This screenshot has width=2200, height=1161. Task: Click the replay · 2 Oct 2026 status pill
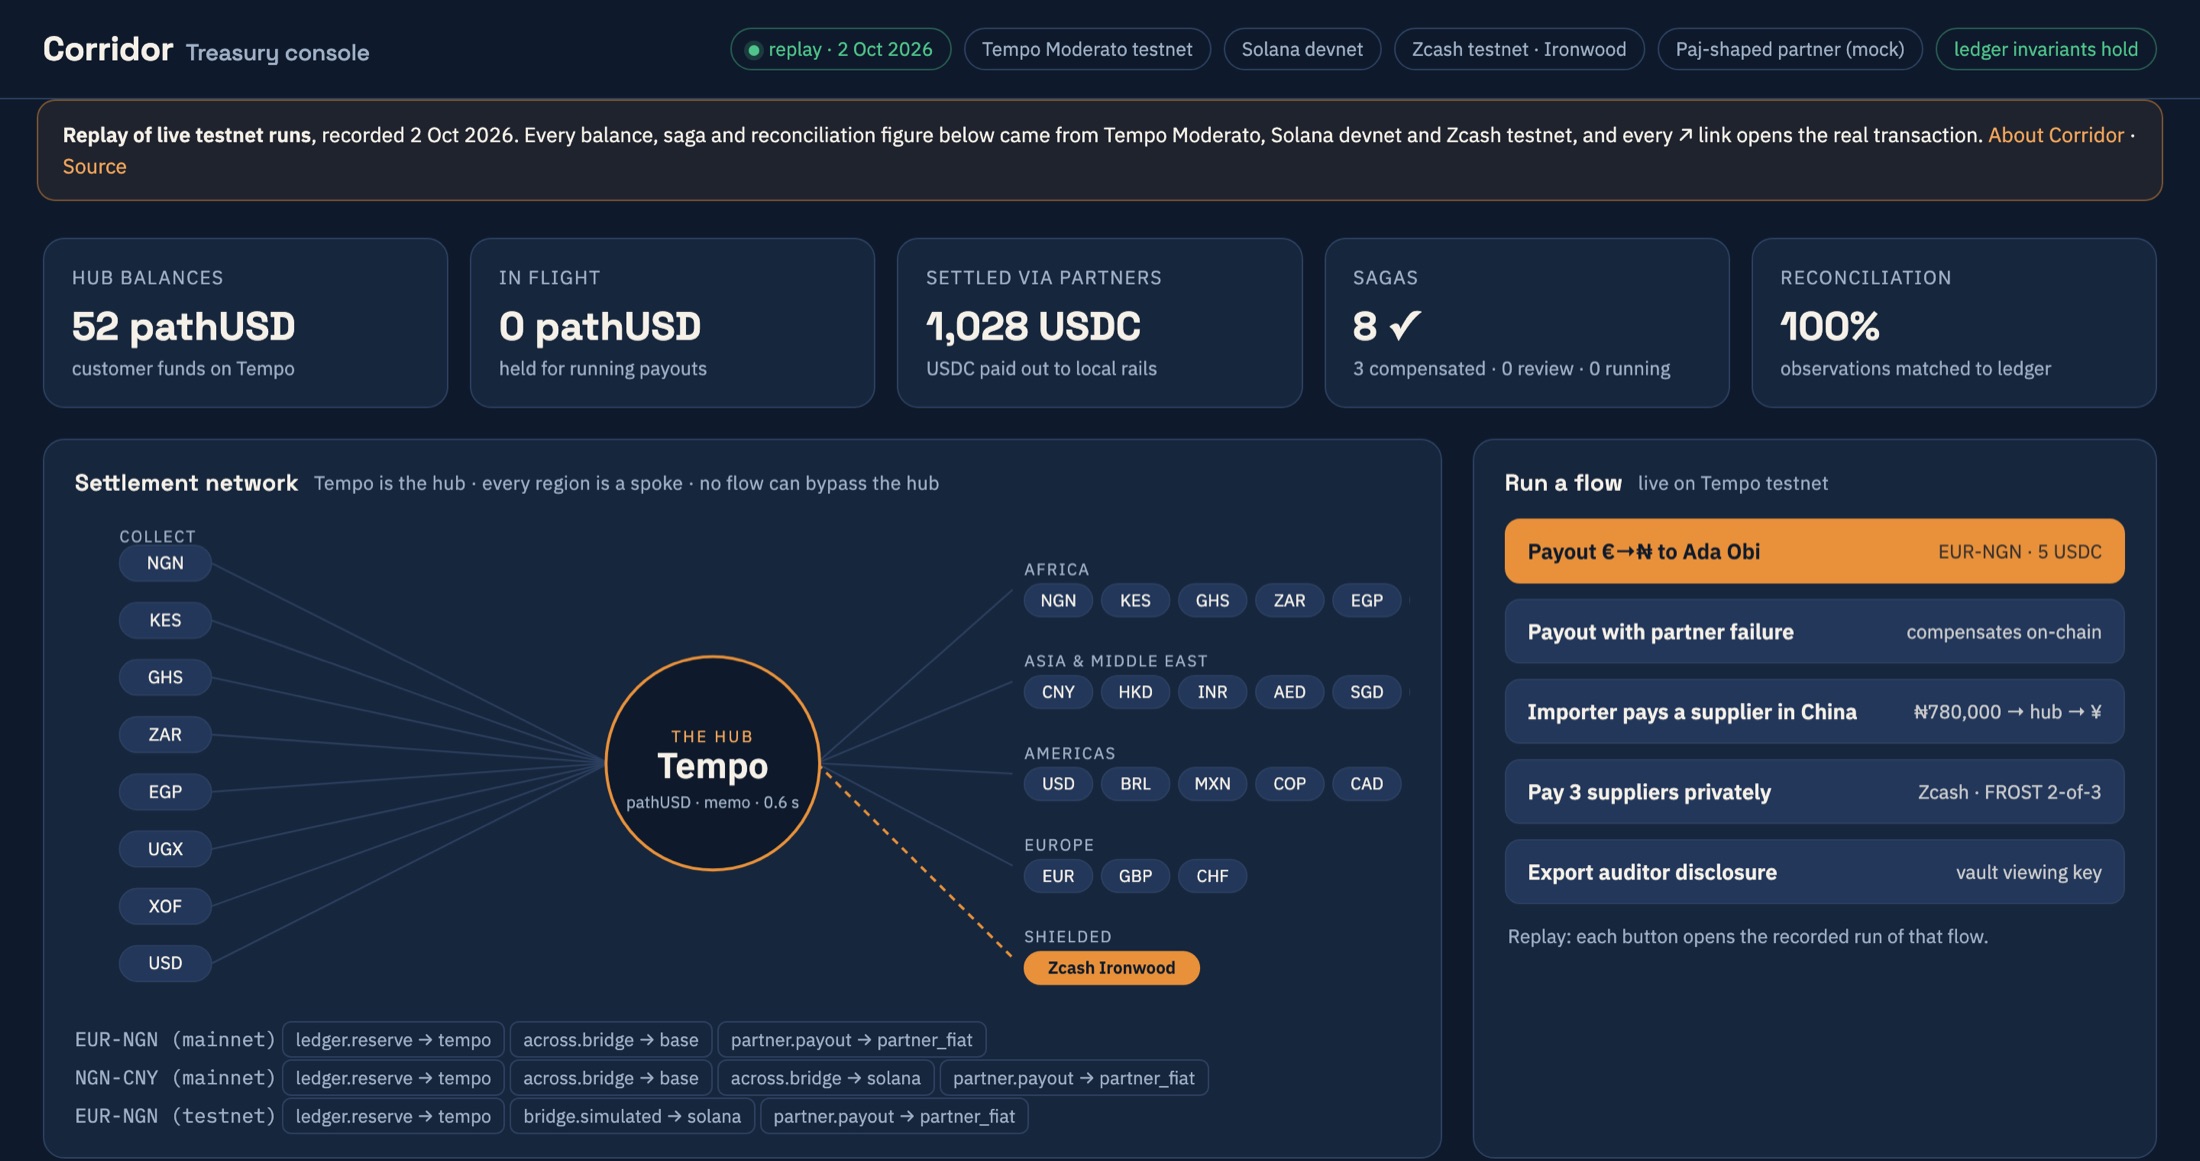coord(840,49)
